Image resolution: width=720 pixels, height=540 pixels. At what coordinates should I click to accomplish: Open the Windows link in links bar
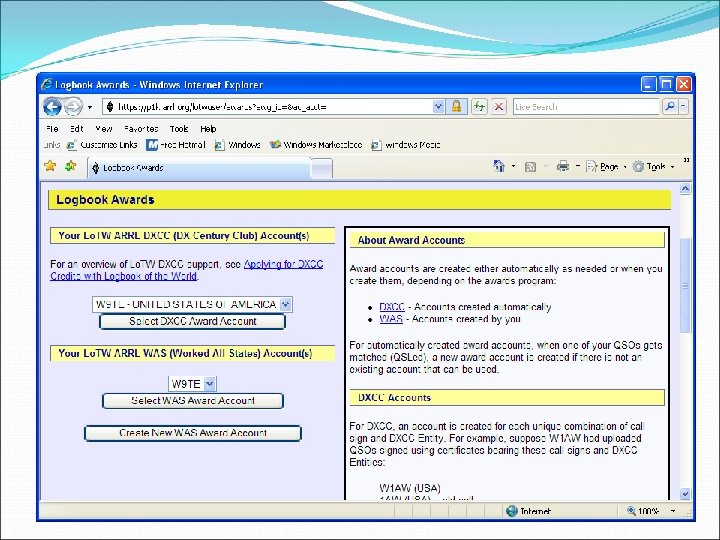(x=237, y=145)
